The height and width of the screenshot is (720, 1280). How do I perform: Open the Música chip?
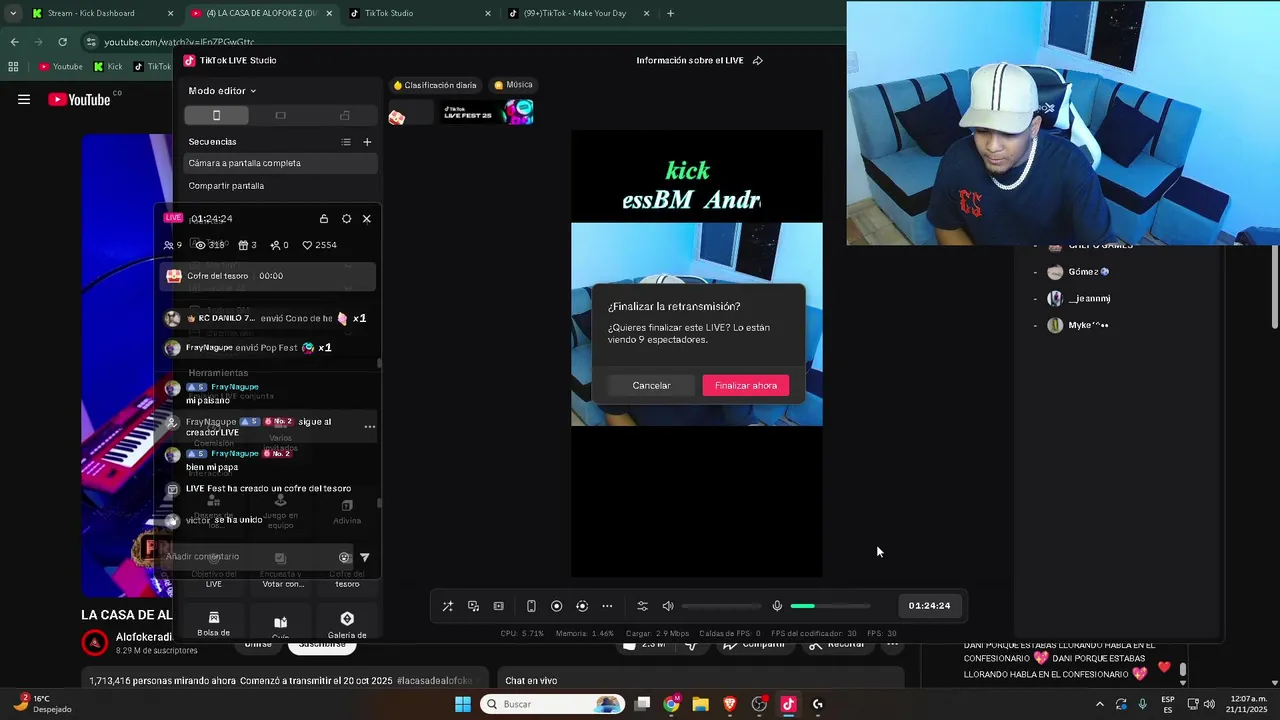(x=513, y=85)
